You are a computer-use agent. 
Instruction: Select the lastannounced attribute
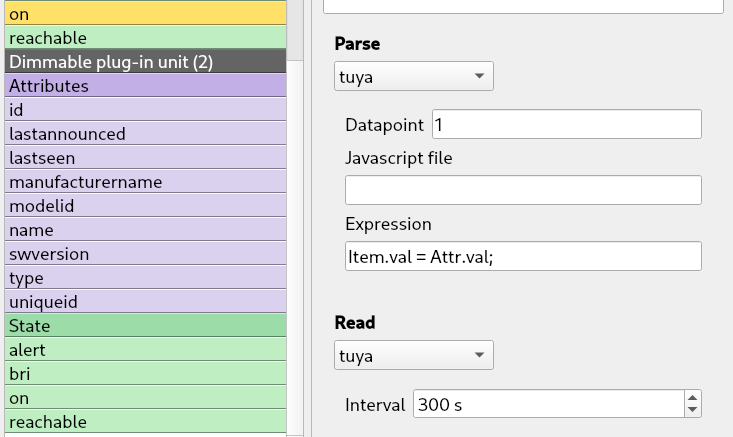(x=145, y=134)
